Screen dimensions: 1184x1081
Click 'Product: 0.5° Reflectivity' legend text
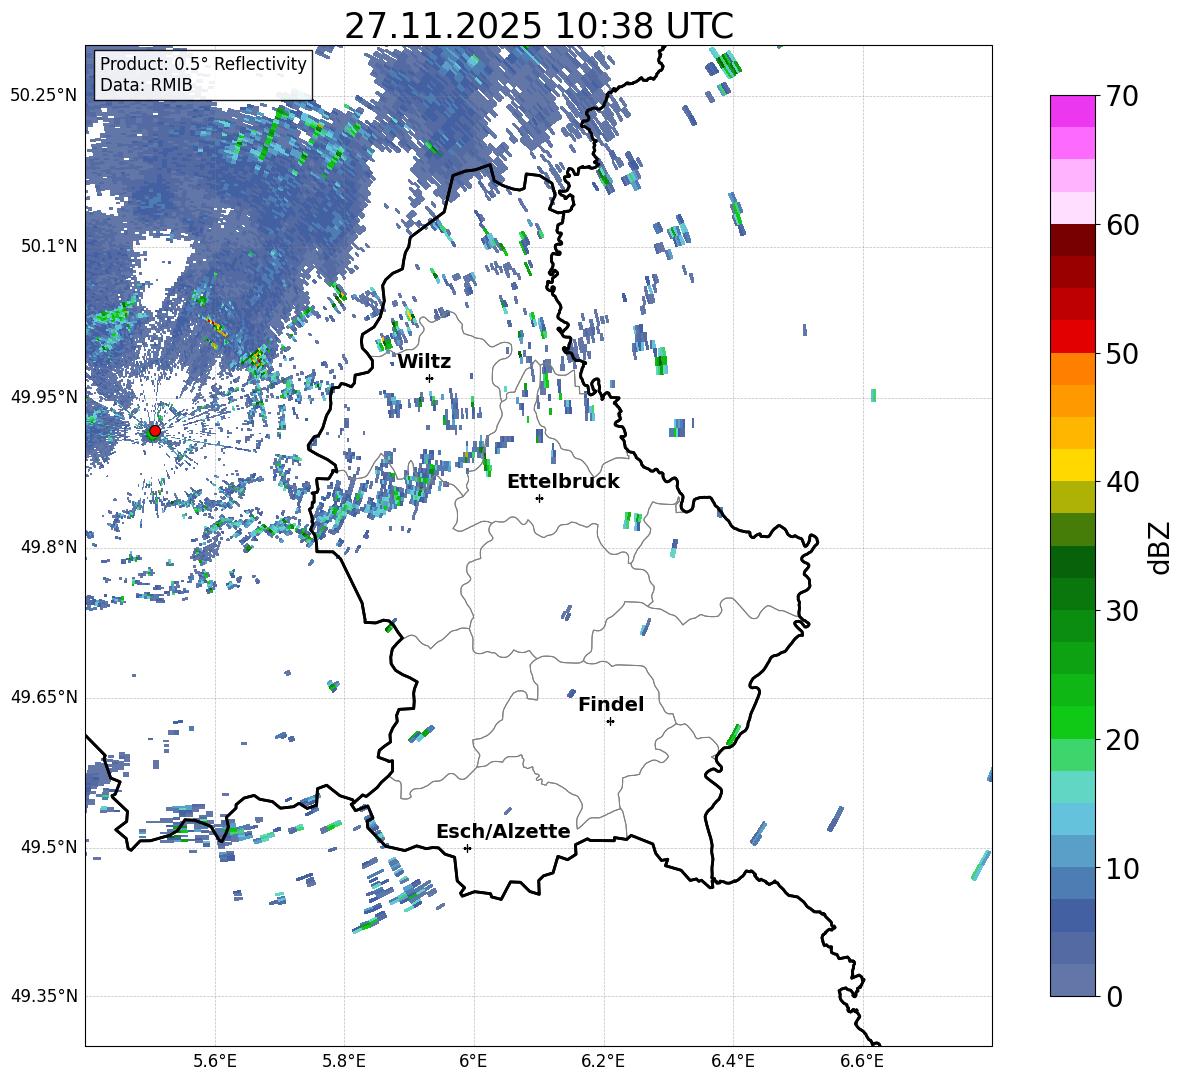203,64
